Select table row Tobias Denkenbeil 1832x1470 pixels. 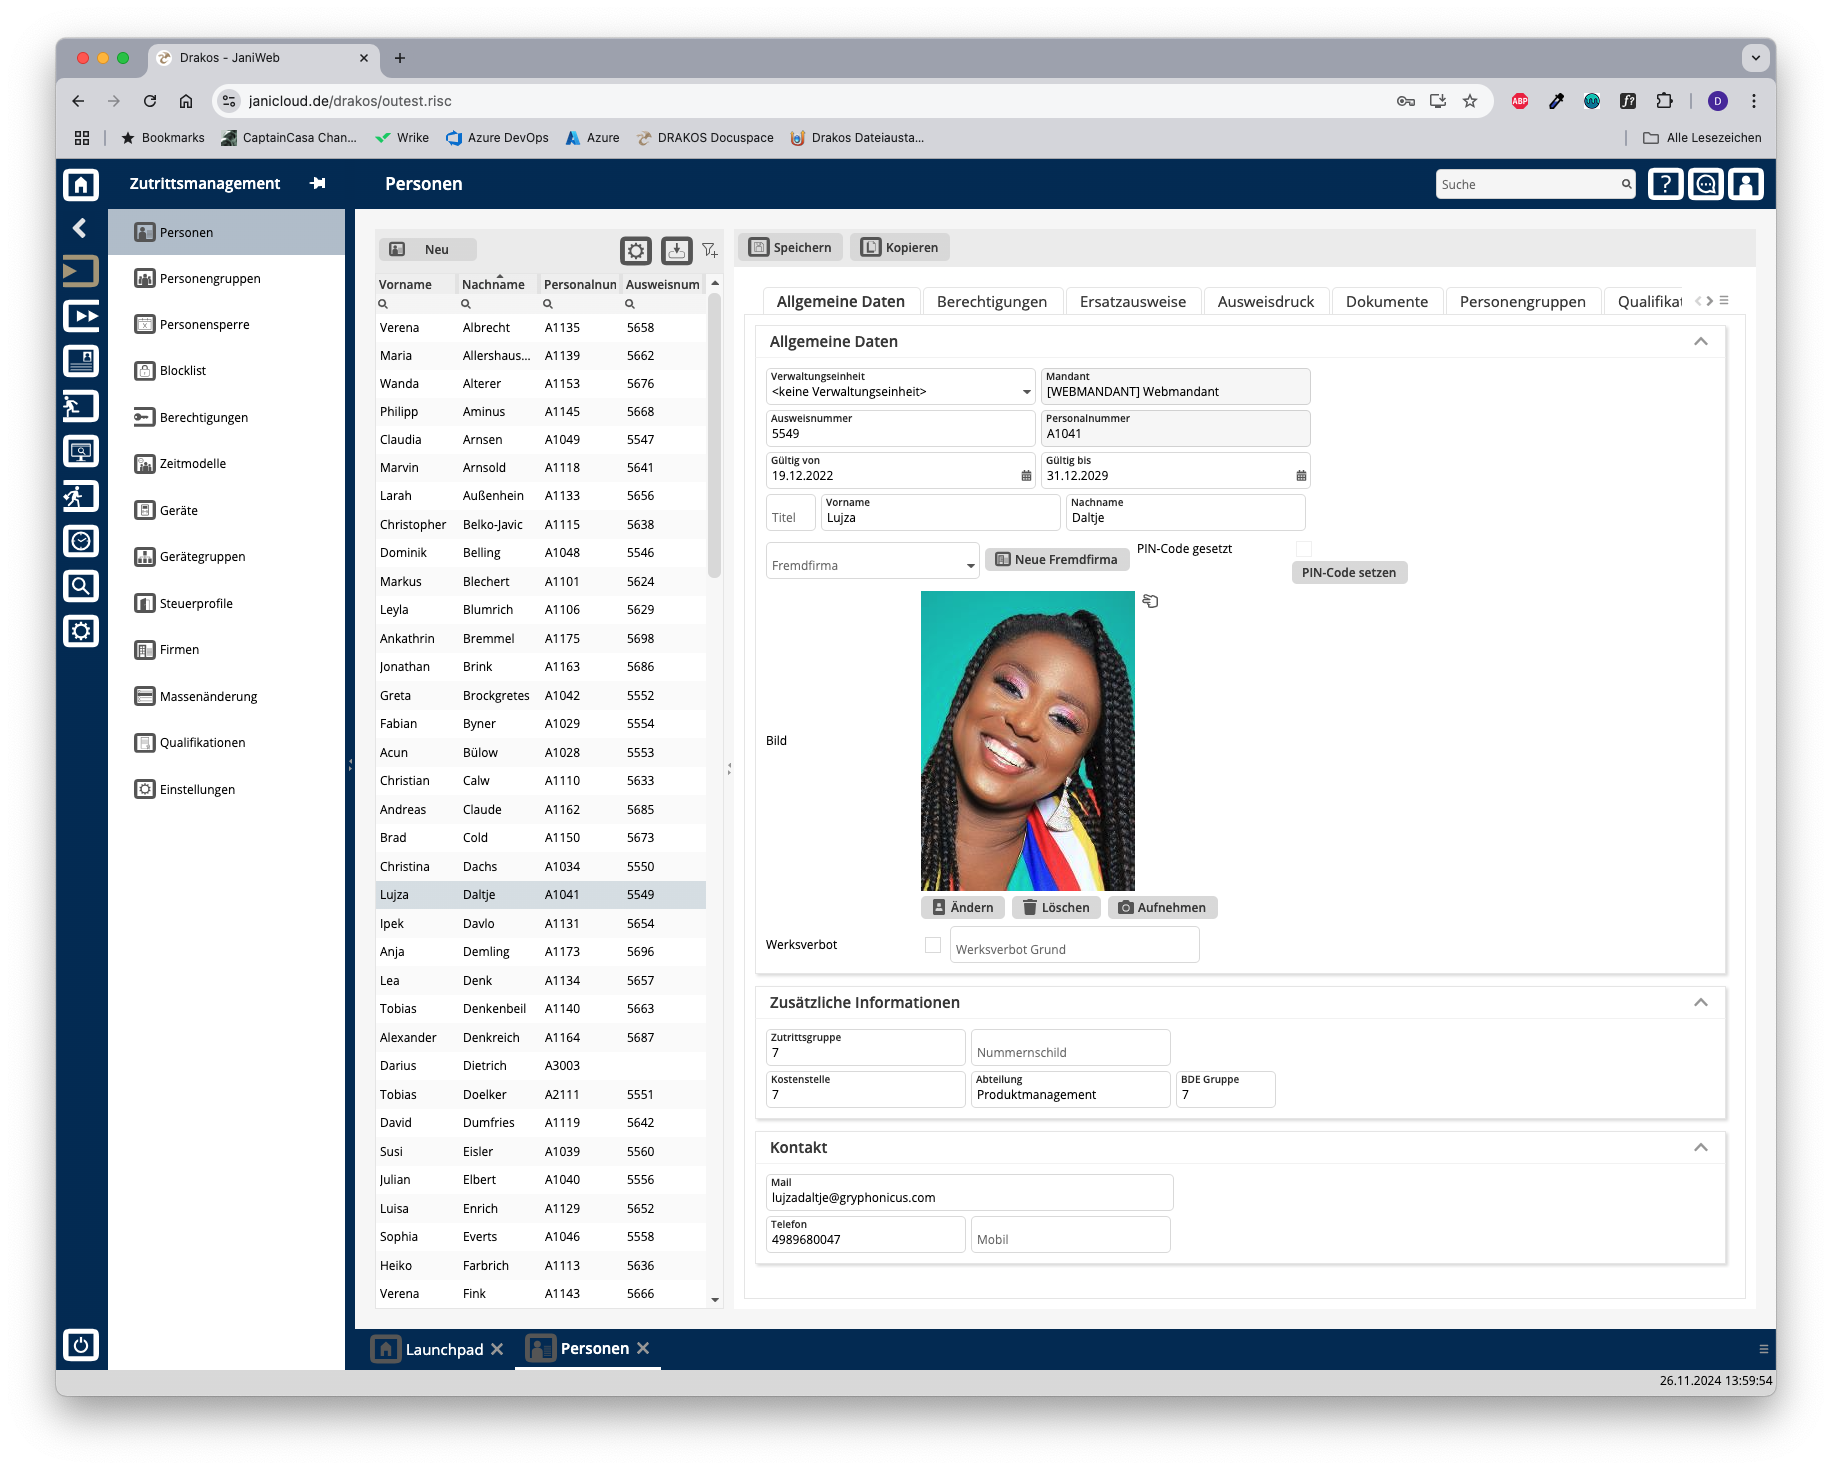[541, 1009]
